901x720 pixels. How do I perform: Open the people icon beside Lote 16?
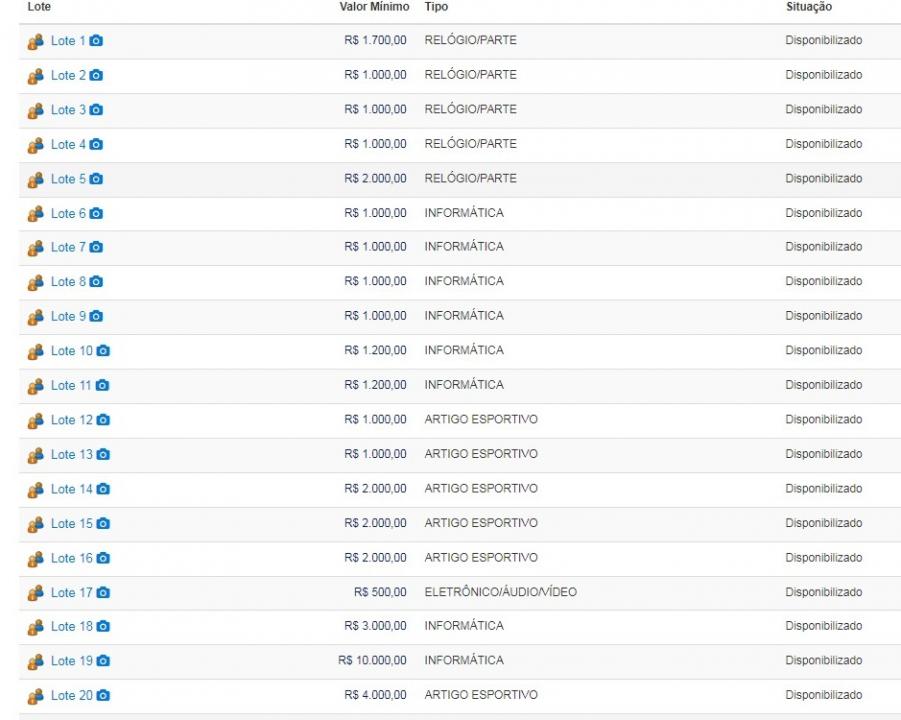[x=36, y=559]
